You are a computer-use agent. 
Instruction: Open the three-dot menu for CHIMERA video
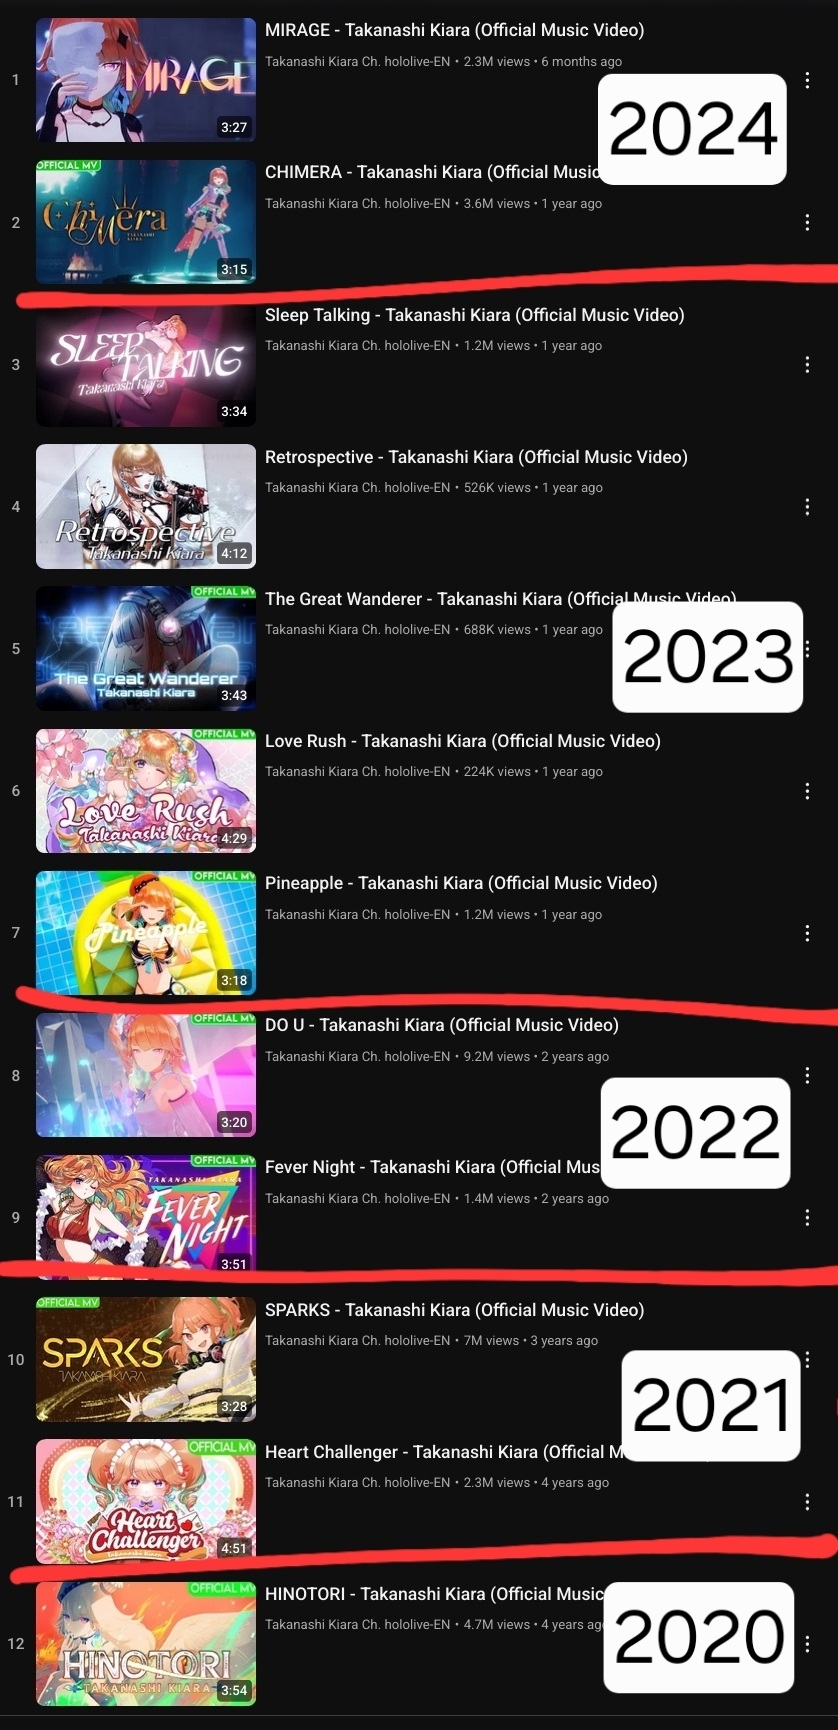click(x=807, y=222)
